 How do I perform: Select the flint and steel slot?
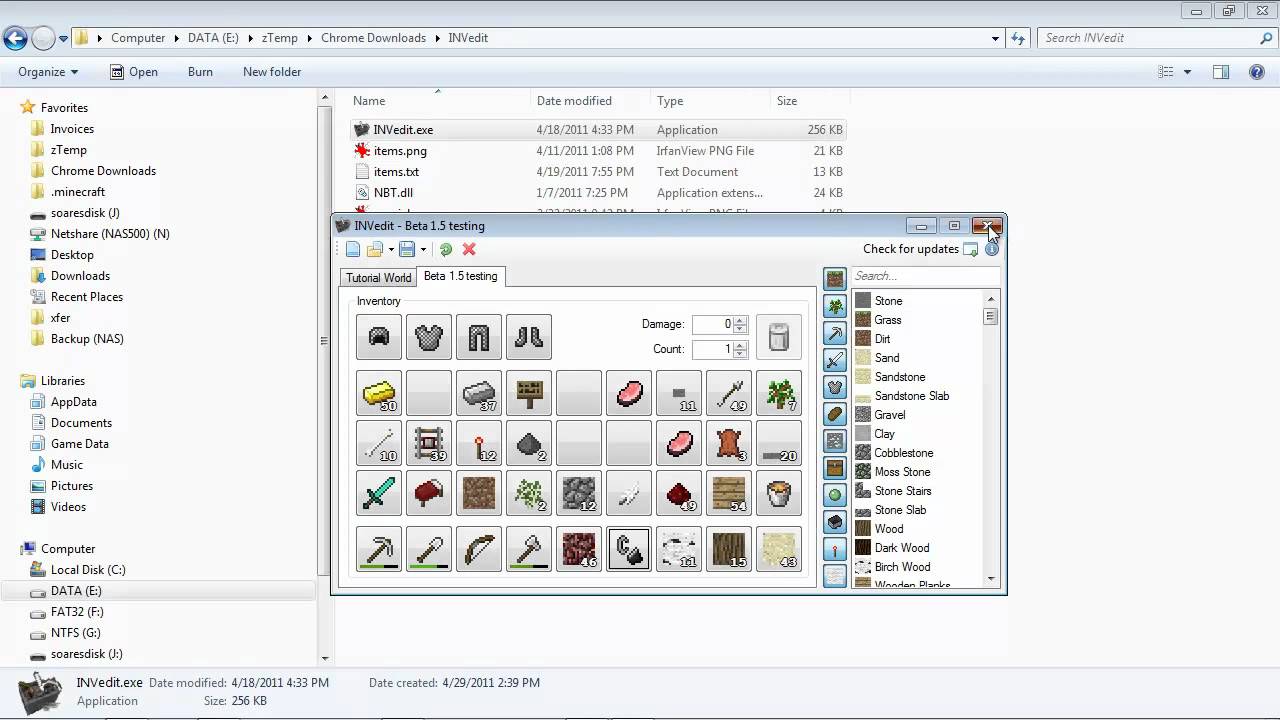click(x=629, y=549)
